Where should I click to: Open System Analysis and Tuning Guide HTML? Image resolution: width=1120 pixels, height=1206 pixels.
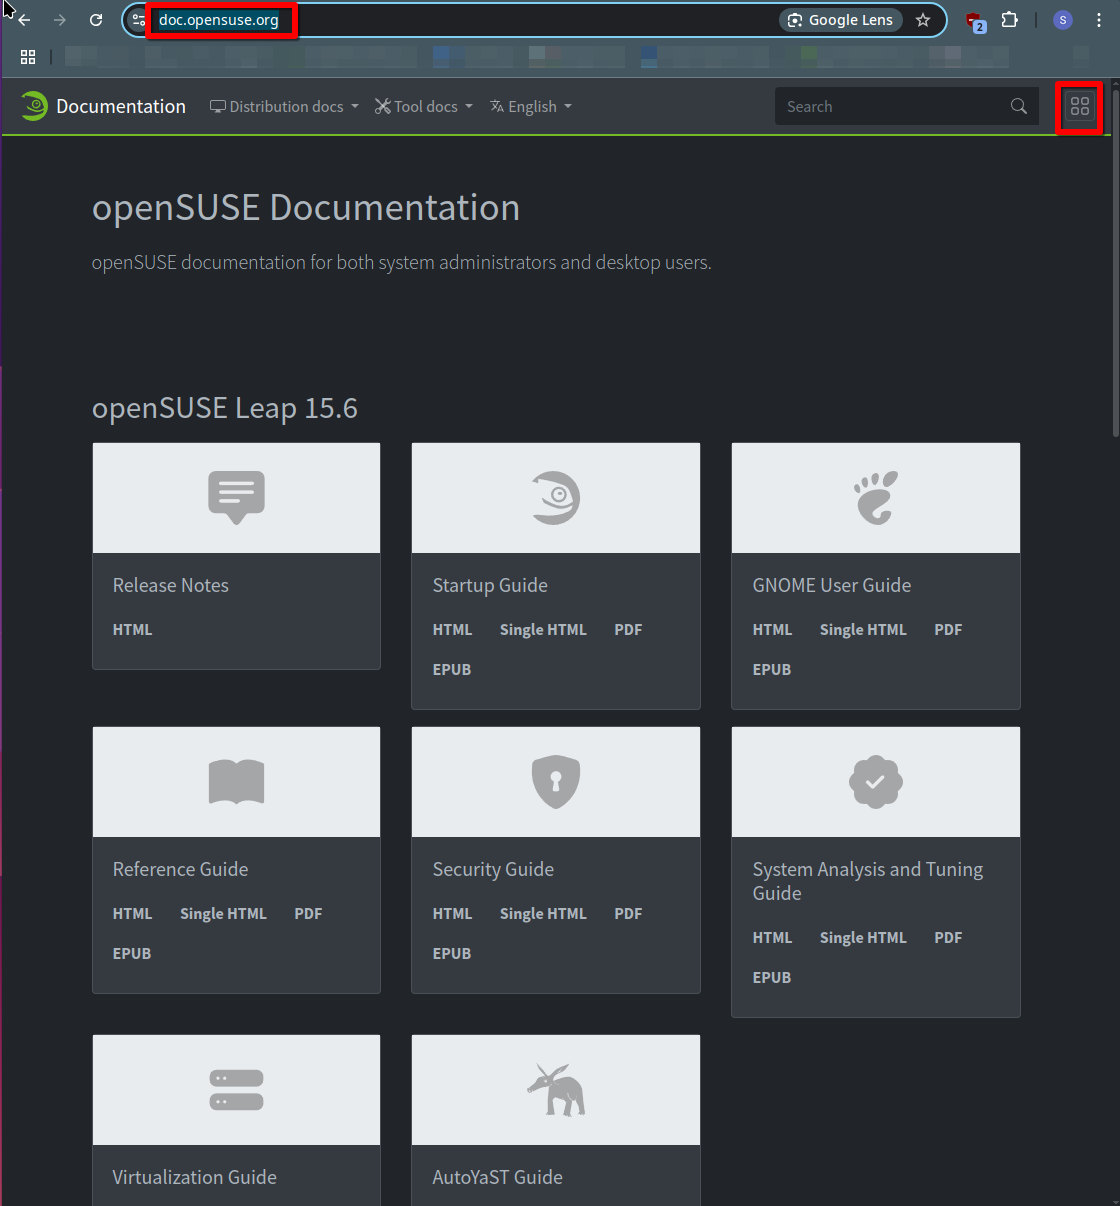(x=772, y=938)
